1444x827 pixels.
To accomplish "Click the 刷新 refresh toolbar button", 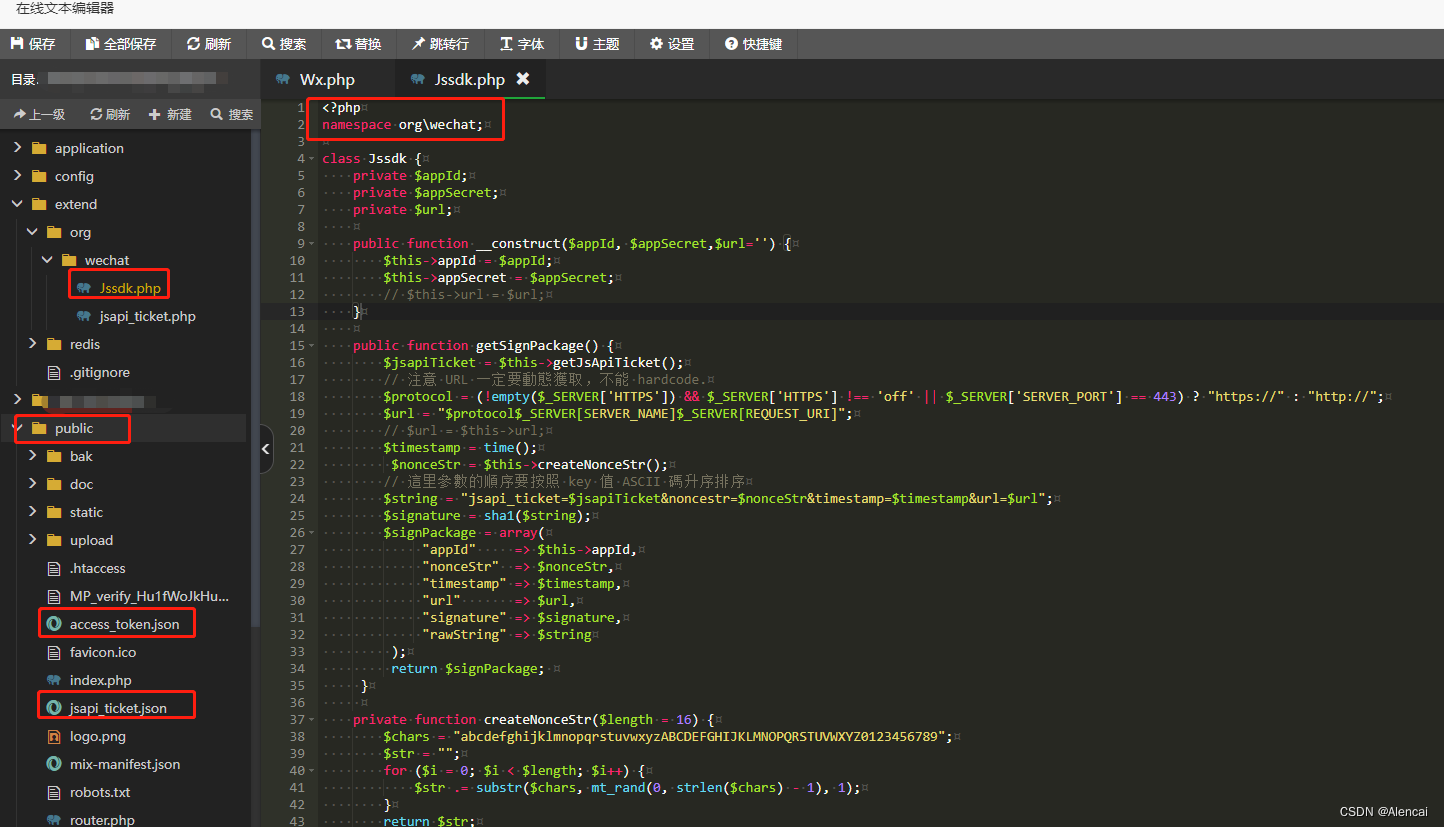I will pyautogui.click(x=209, y=44).
